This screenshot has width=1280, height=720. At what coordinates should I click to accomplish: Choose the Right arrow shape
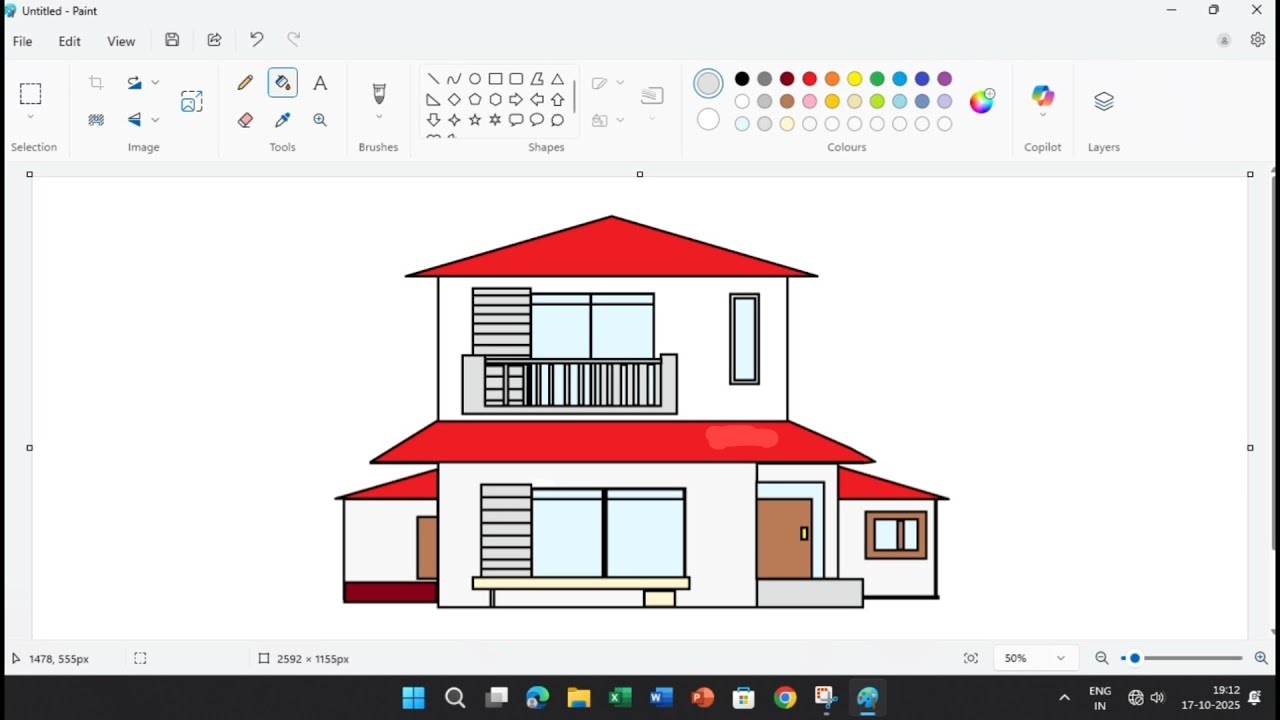516,100
